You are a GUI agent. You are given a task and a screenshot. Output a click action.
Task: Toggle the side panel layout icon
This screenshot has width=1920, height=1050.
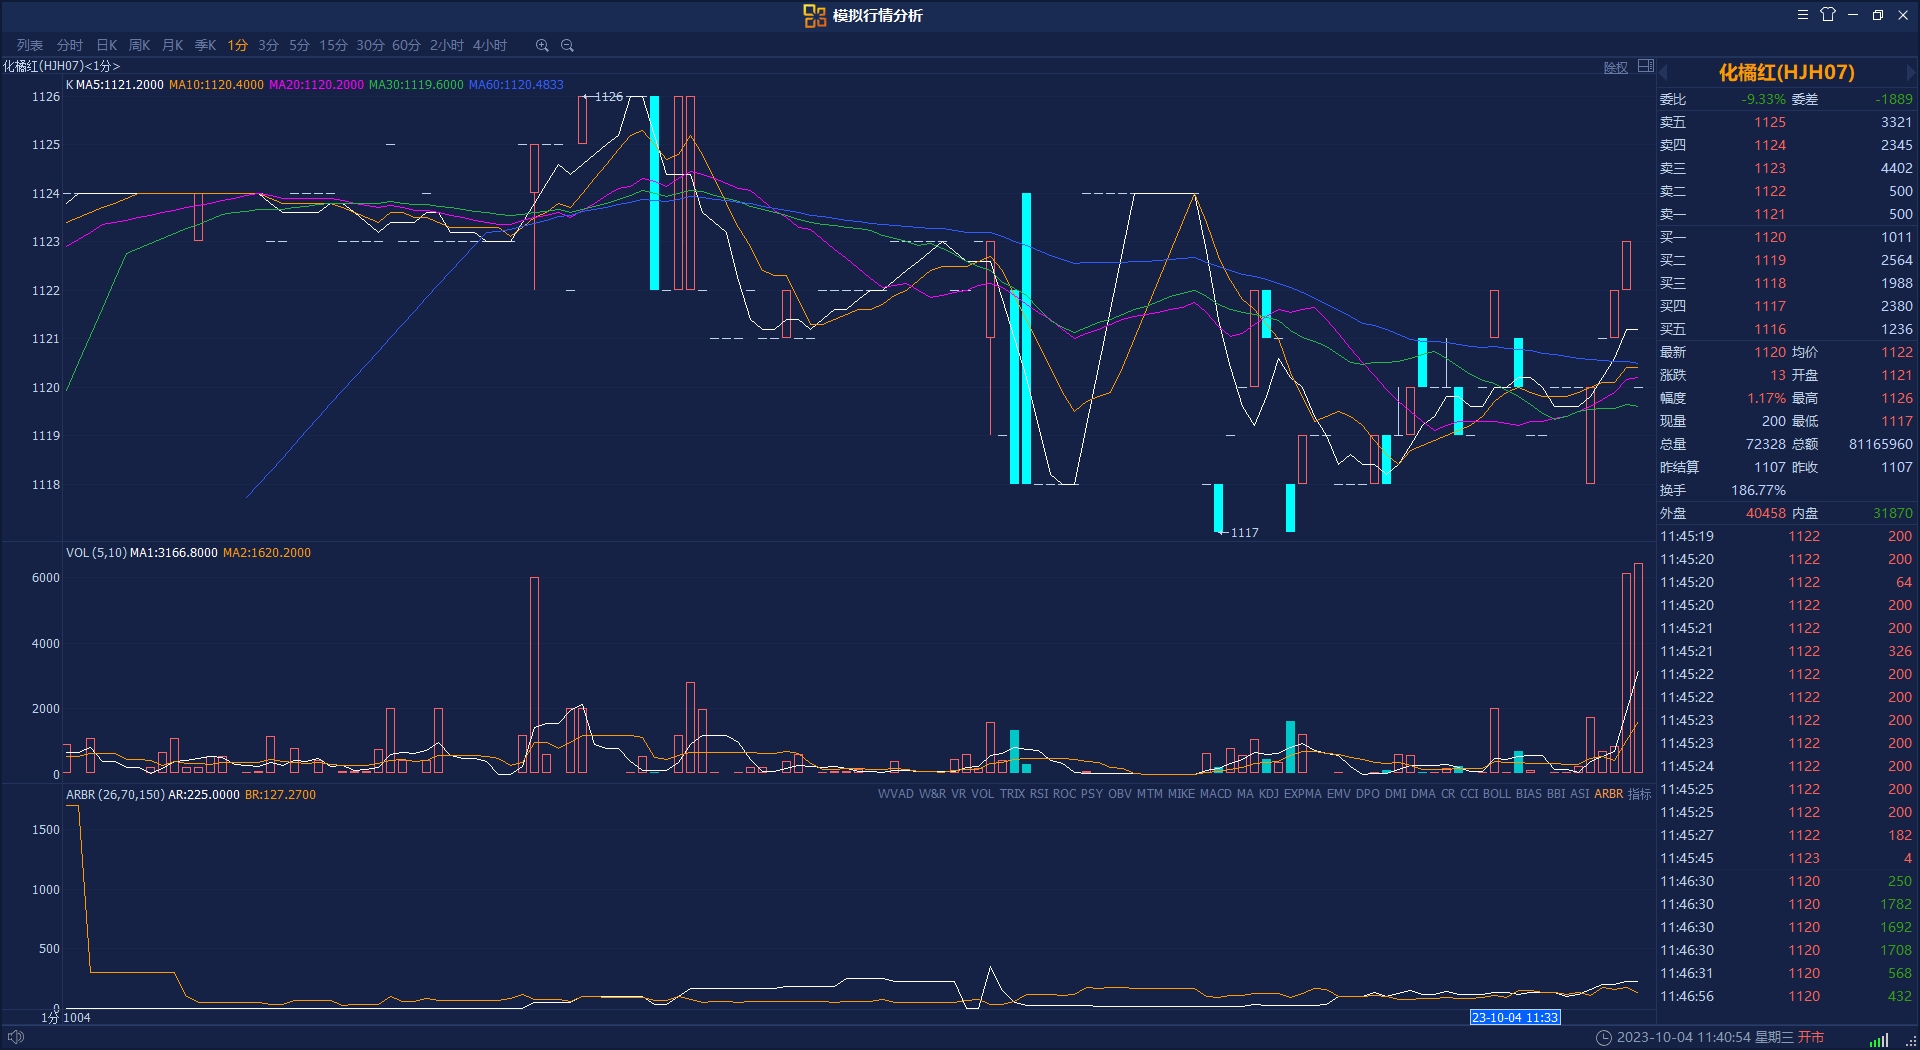[1646, 67]
